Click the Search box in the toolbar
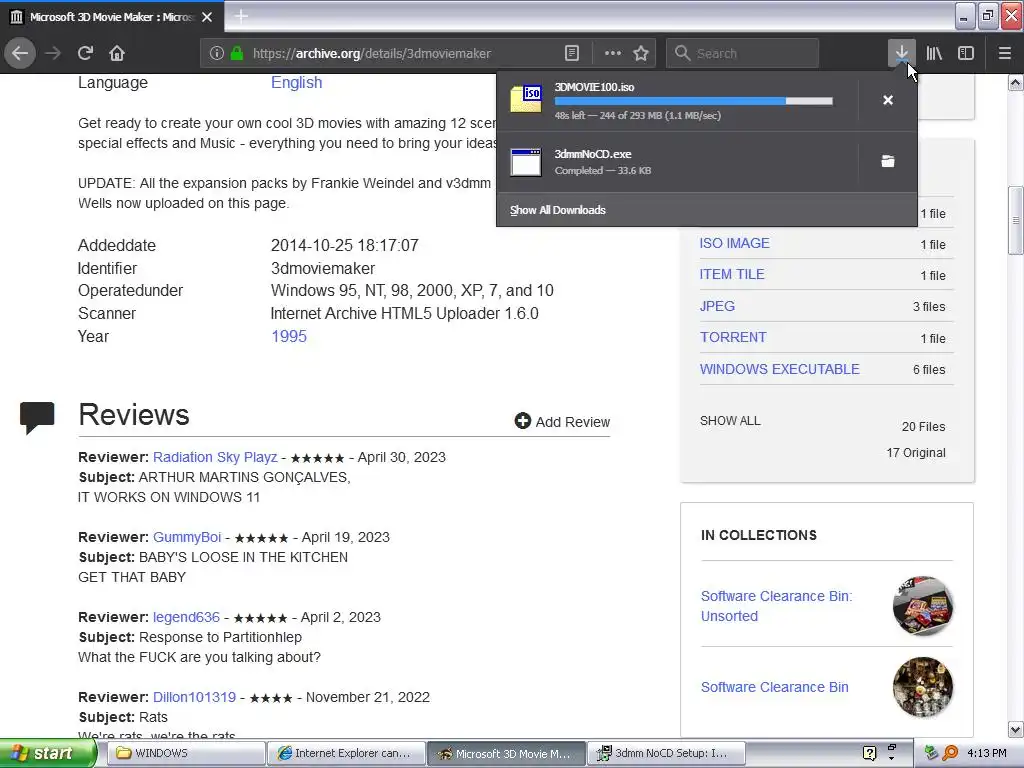 click(742, 54)
